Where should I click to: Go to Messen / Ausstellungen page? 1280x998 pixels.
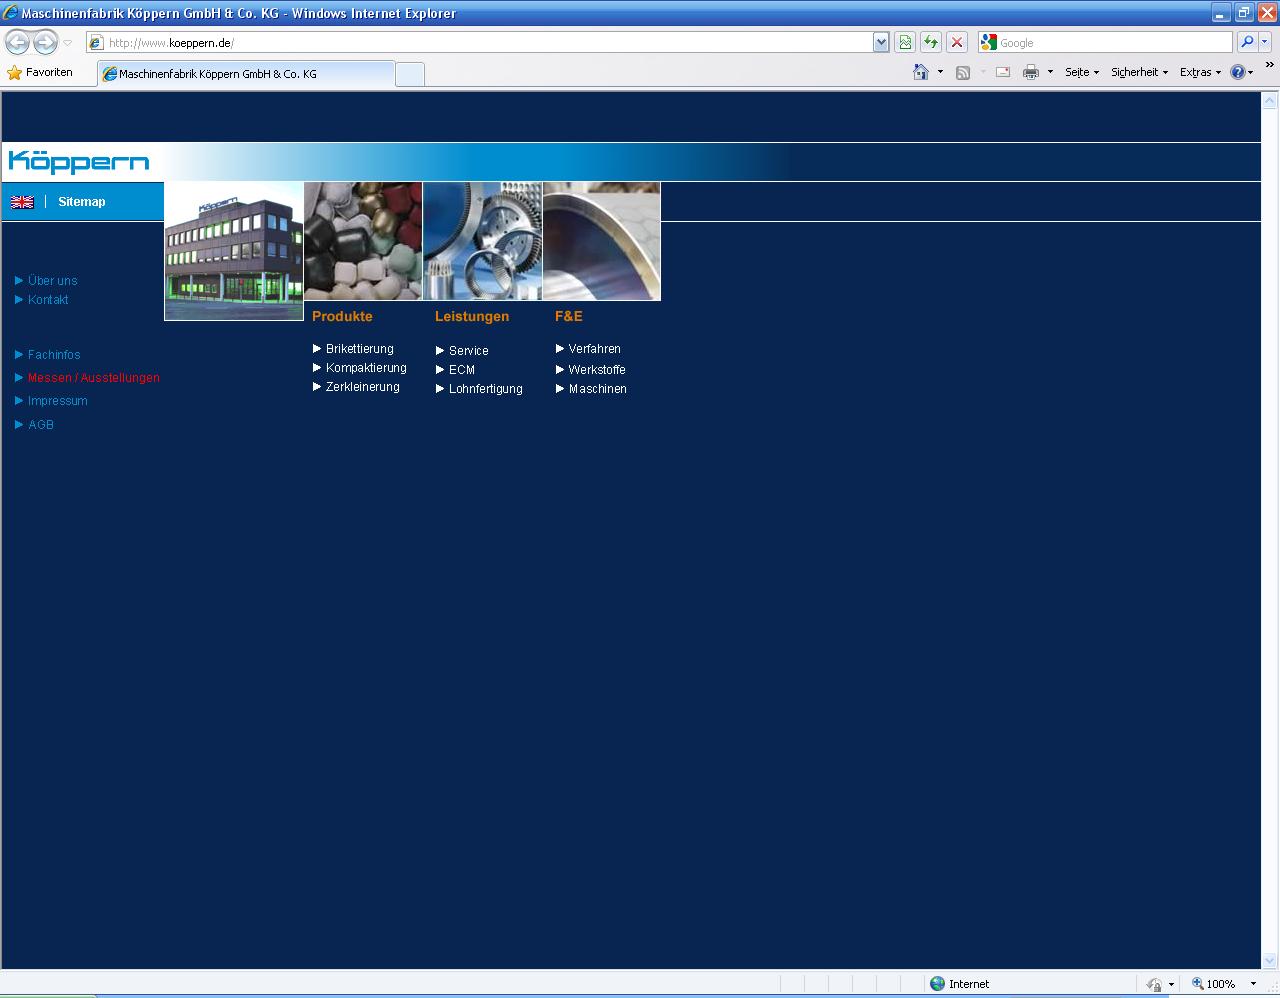pyautogui.click(x=93, y=378)
